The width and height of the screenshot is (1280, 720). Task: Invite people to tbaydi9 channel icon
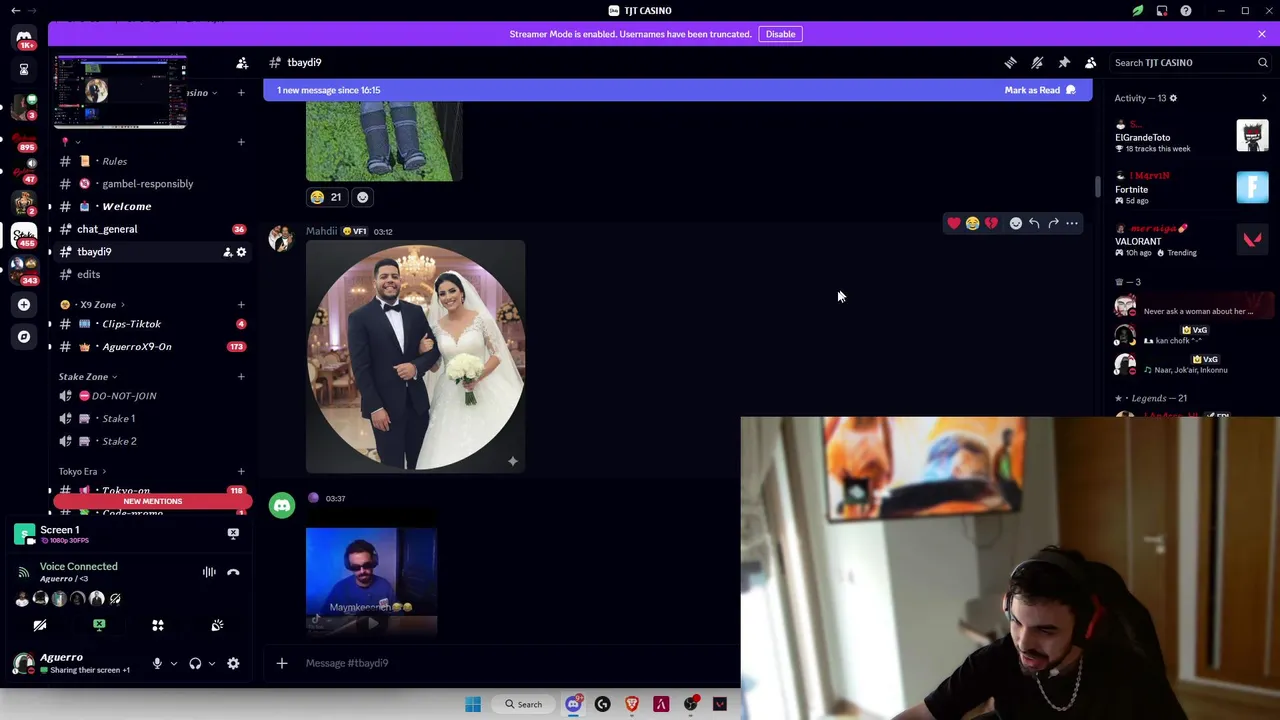coord(227,252)
